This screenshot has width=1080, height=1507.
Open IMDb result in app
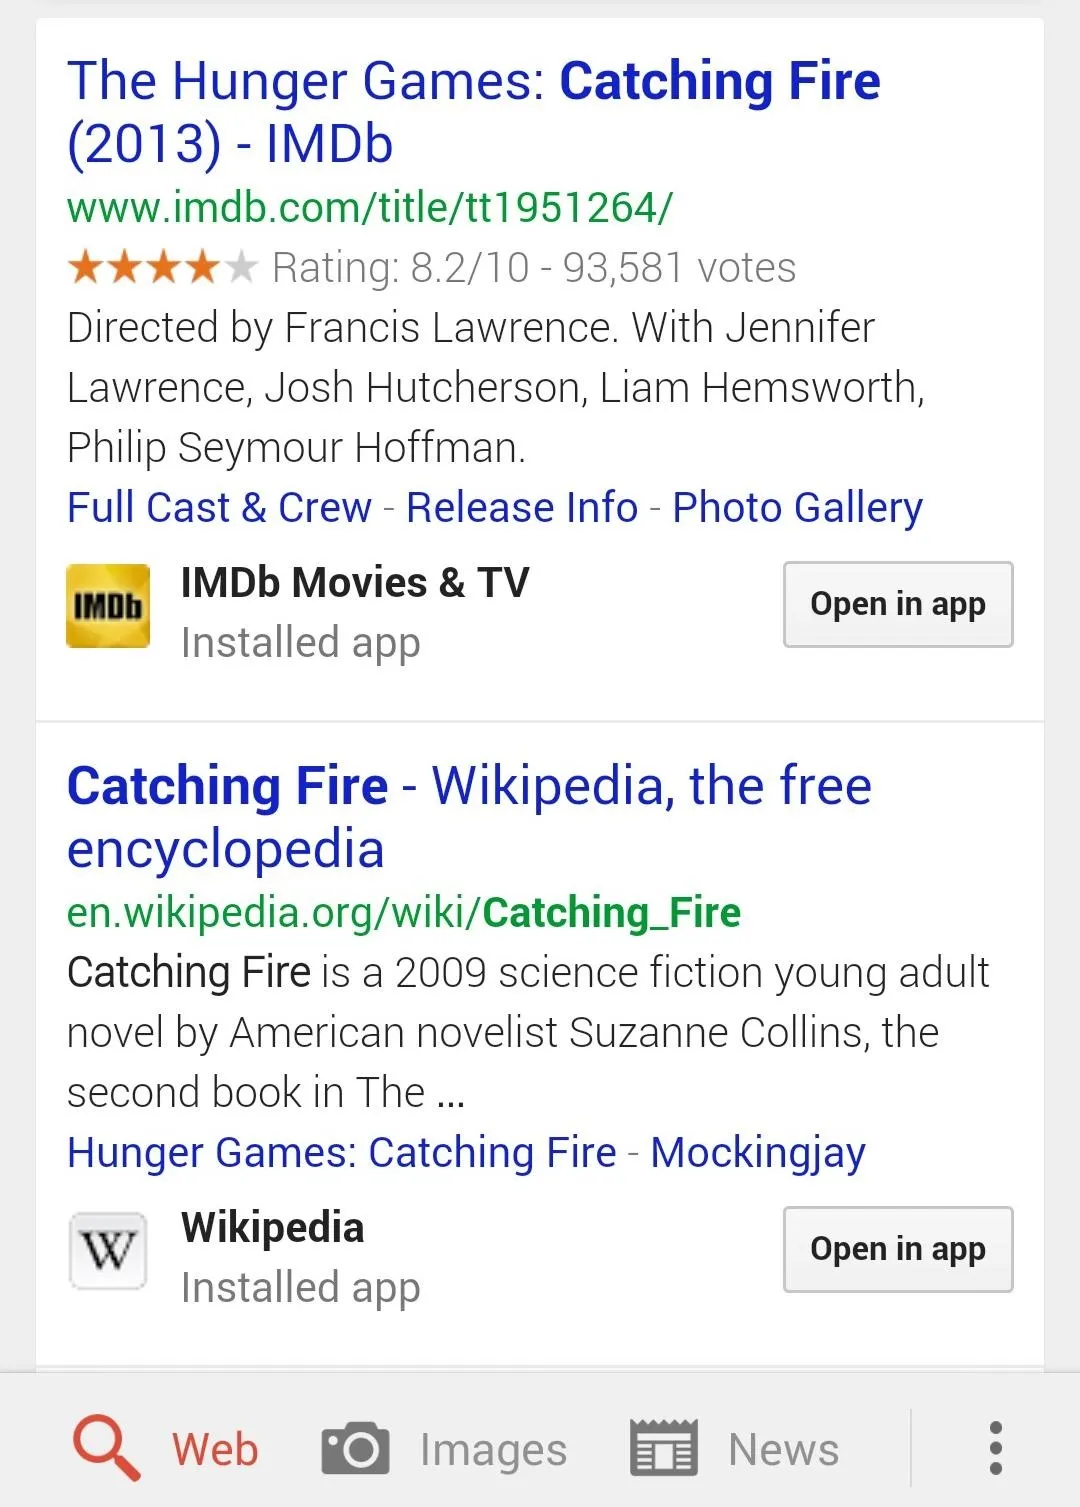[x=898, y=604]
